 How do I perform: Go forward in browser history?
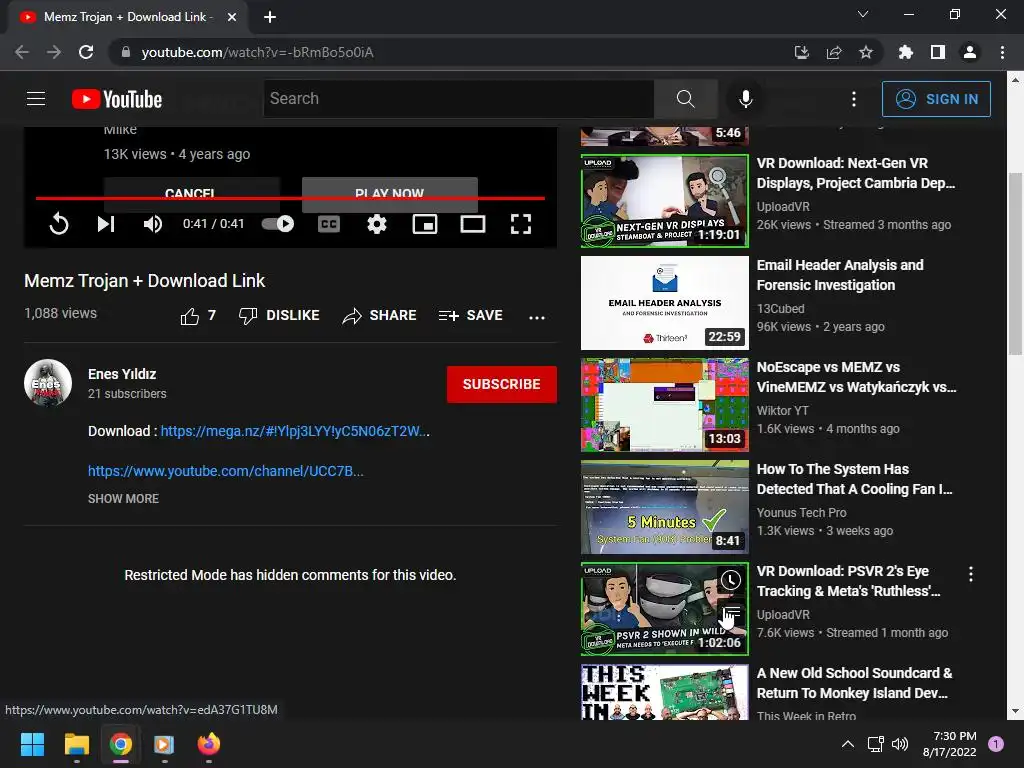click(x=54, y=52)
